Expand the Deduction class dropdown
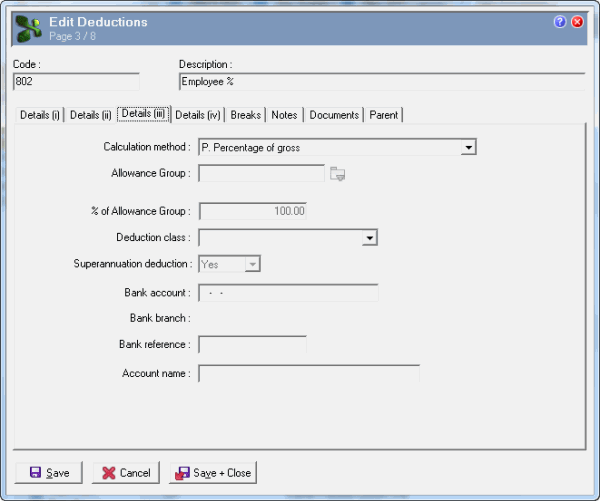 pos(369,238)
